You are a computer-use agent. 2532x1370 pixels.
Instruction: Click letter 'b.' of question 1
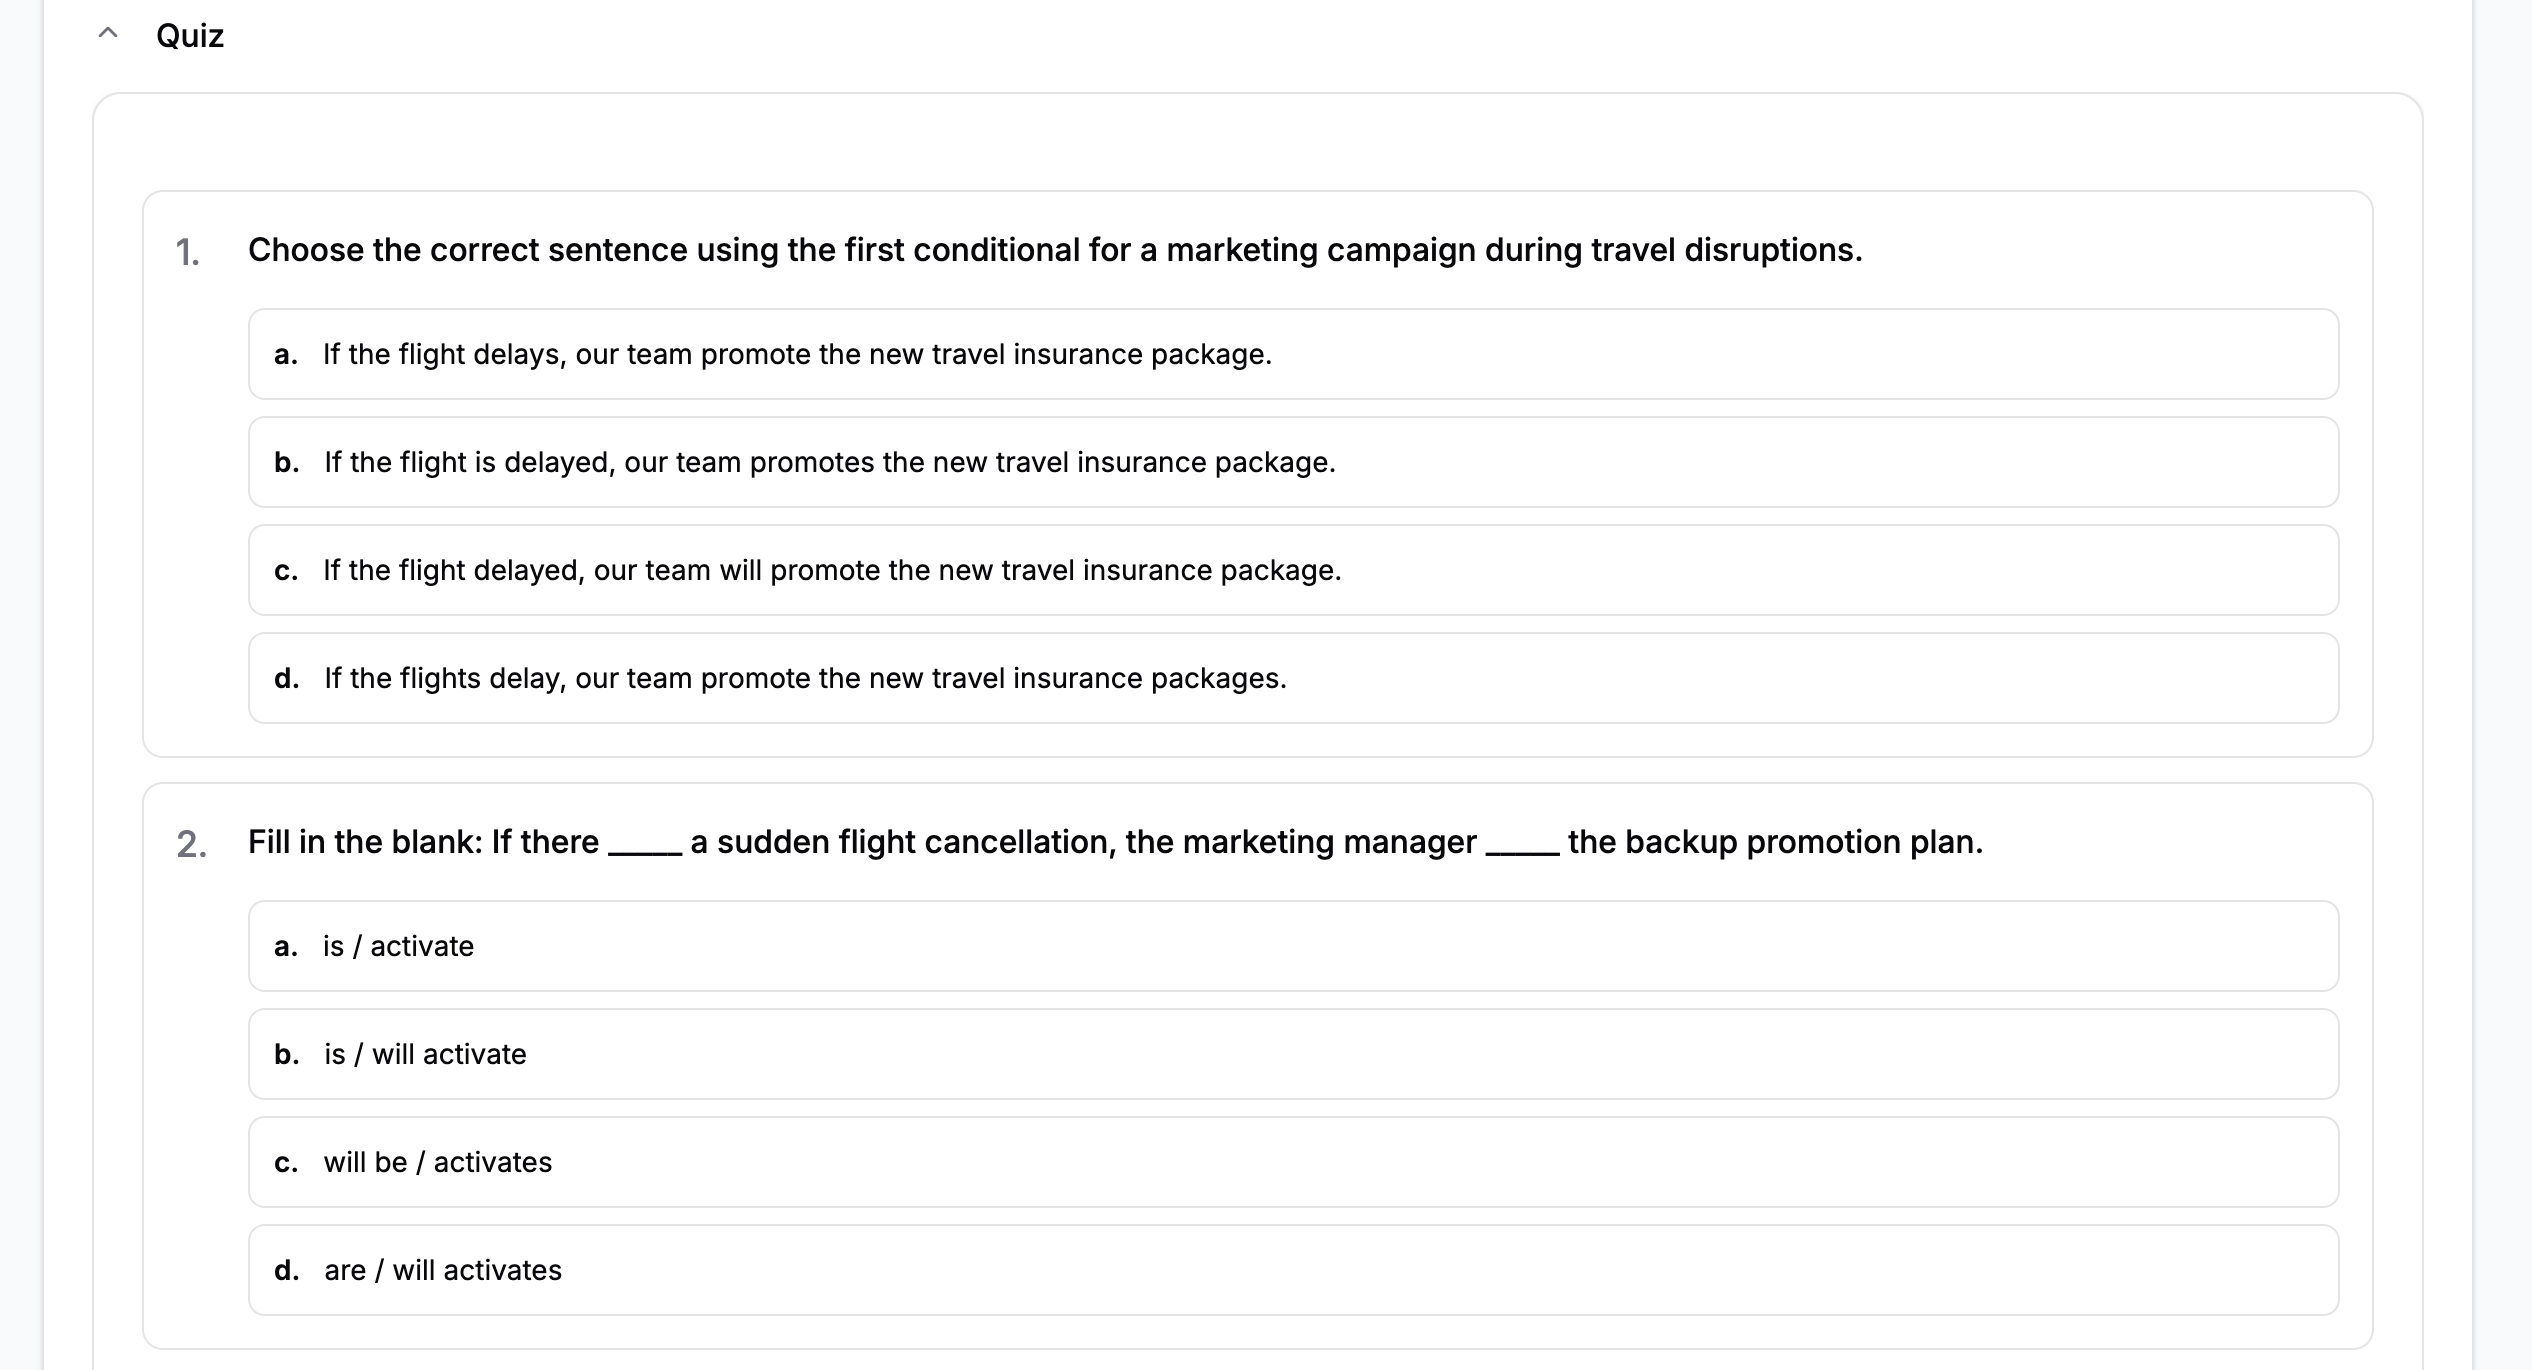(x=287, y=462)
